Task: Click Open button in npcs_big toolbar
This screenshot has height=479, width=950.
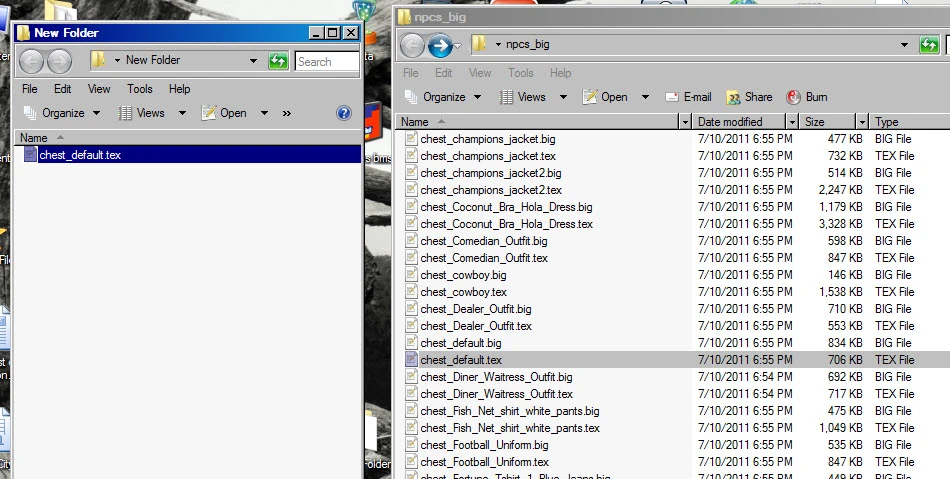Action: [605, 97]
